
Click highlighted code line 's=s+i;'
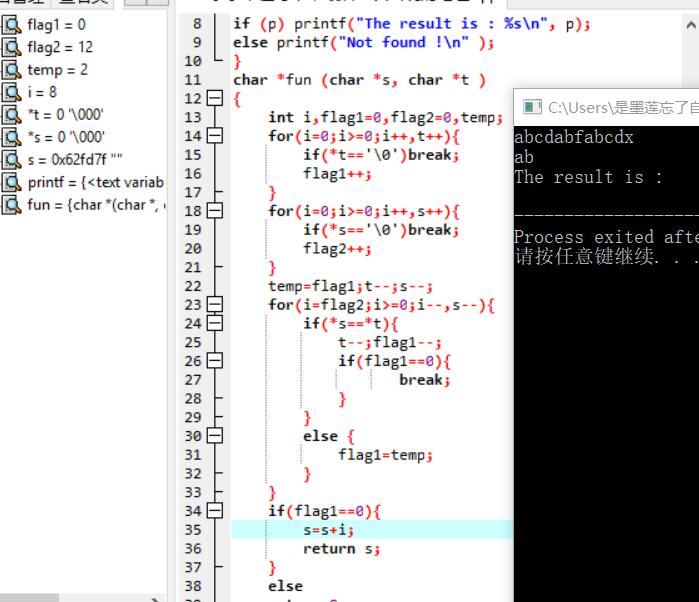[329, 530]
